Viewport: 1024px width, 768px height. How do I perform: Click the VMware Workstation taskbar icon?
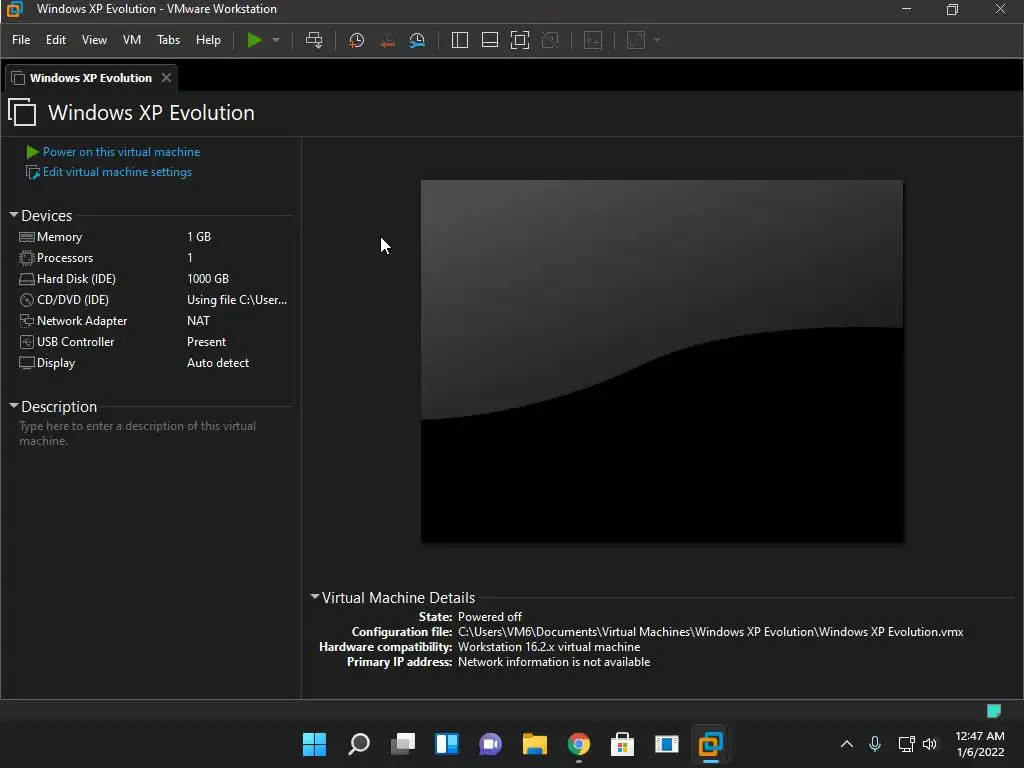tap(711, 744)
